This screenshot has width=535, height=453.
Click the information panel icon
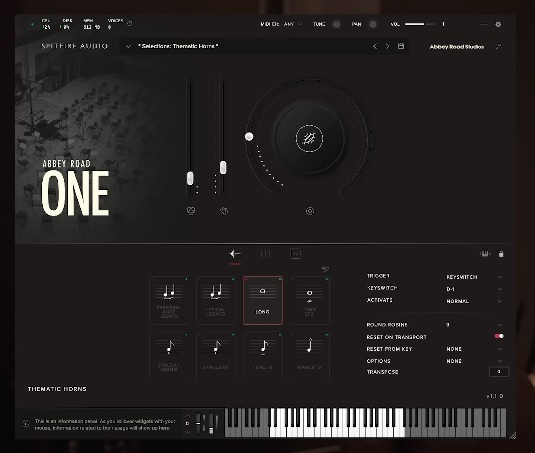(26, 423)
